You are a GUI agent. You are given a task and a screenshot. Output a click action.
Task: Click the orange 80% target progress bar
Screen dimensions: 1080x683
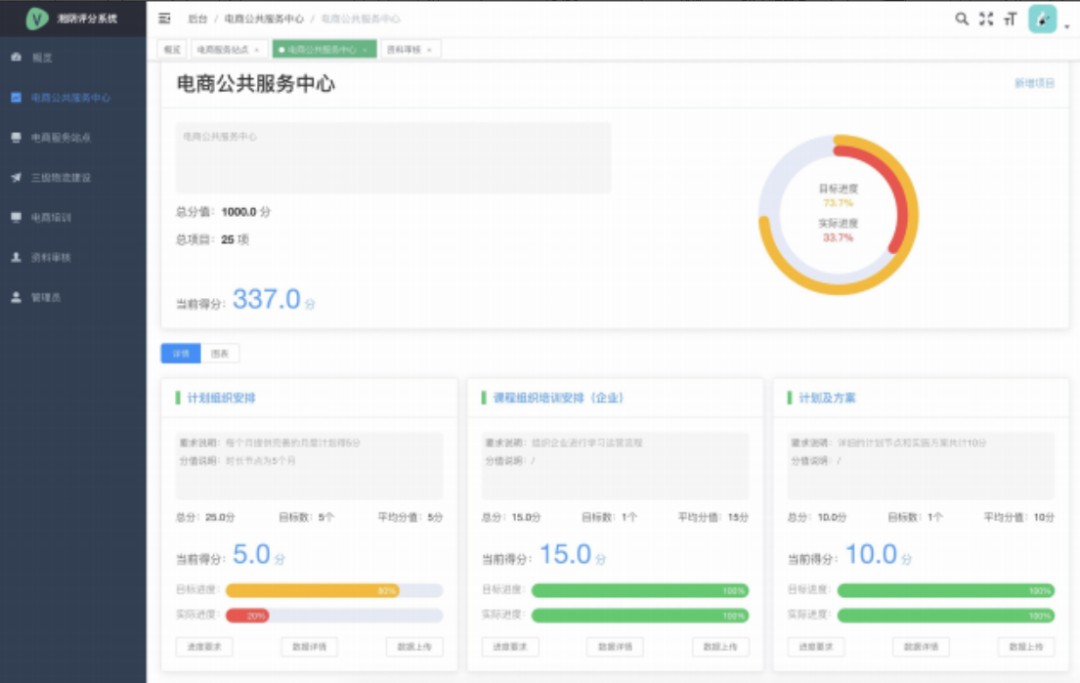[x=312, y=591]
